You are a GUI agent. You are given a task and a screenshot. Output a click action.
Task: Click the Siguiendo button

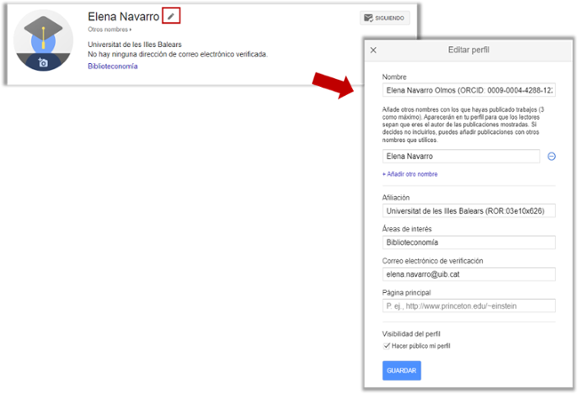pyautogui.click(x=384, y=18)
